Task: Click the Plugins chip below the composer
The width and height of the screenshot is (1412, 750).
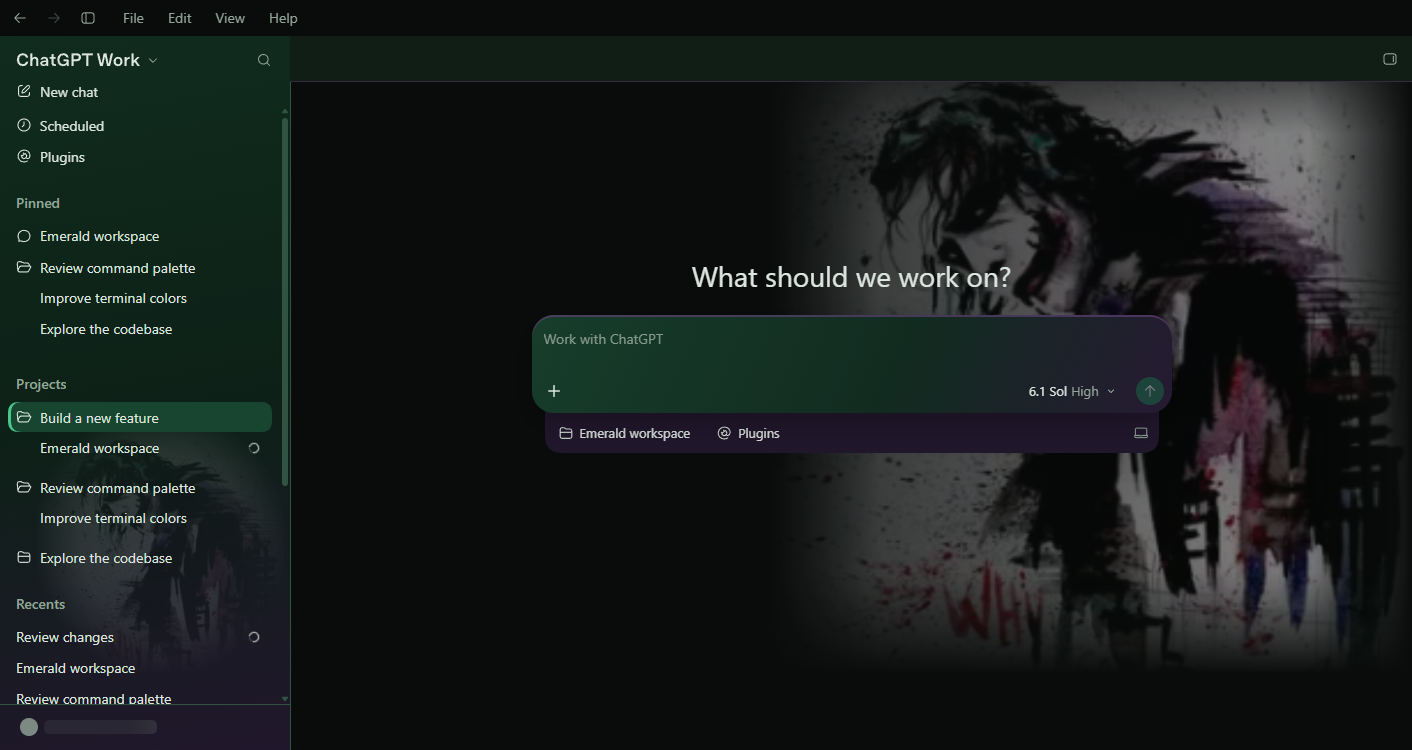Action: [749, 433]
